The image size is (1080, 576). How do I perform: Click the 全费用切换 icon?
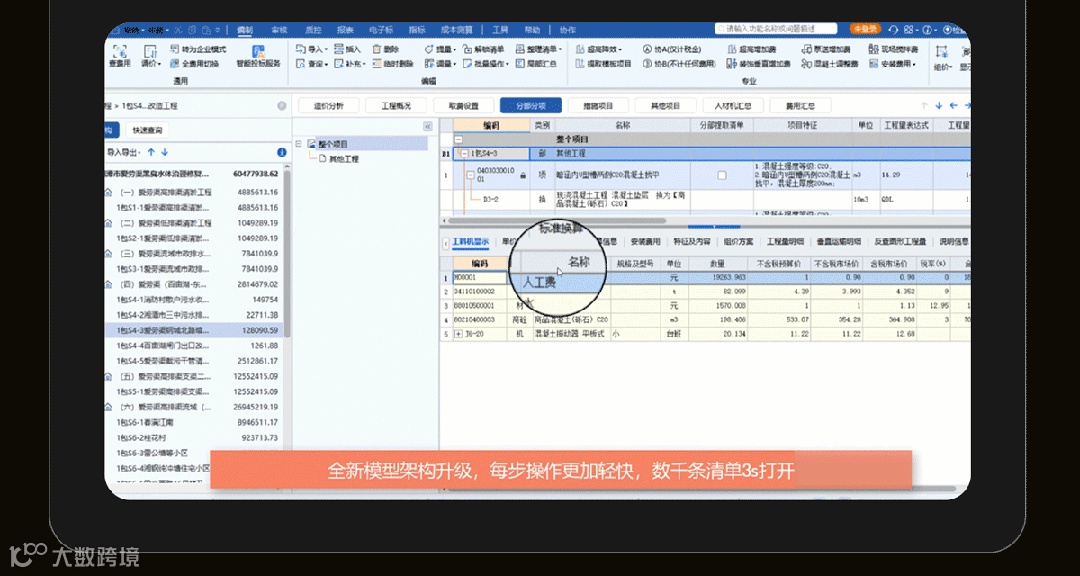176,63
